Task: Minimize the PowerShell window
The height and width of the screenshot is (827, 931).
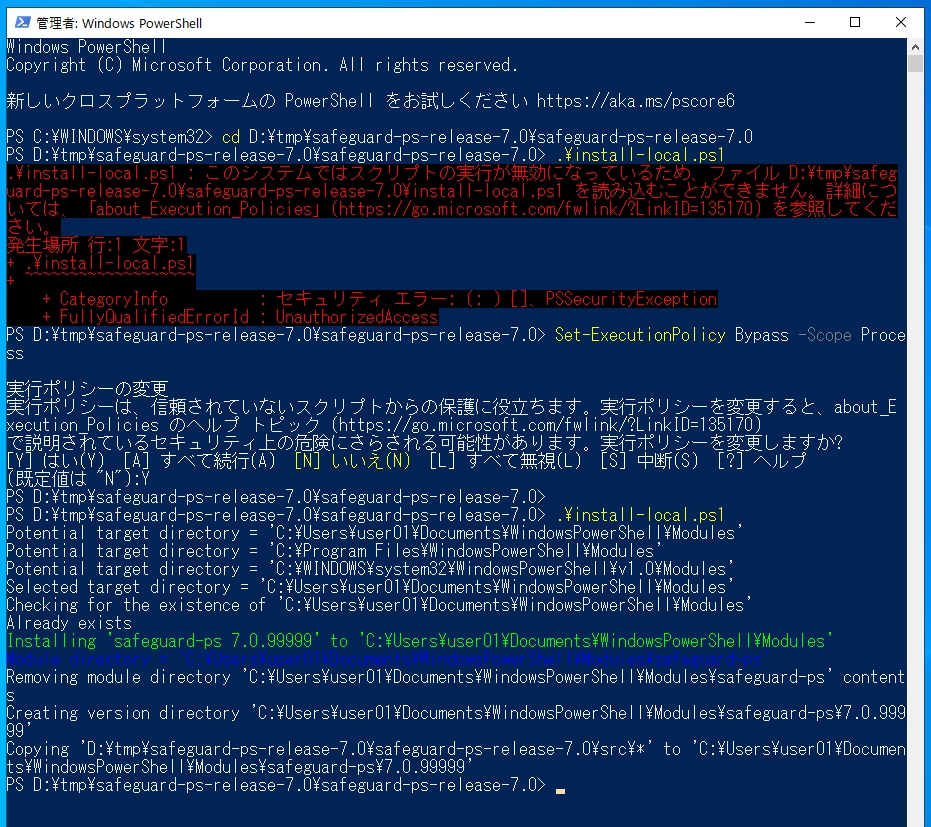Action: click(x=810, y=23)
